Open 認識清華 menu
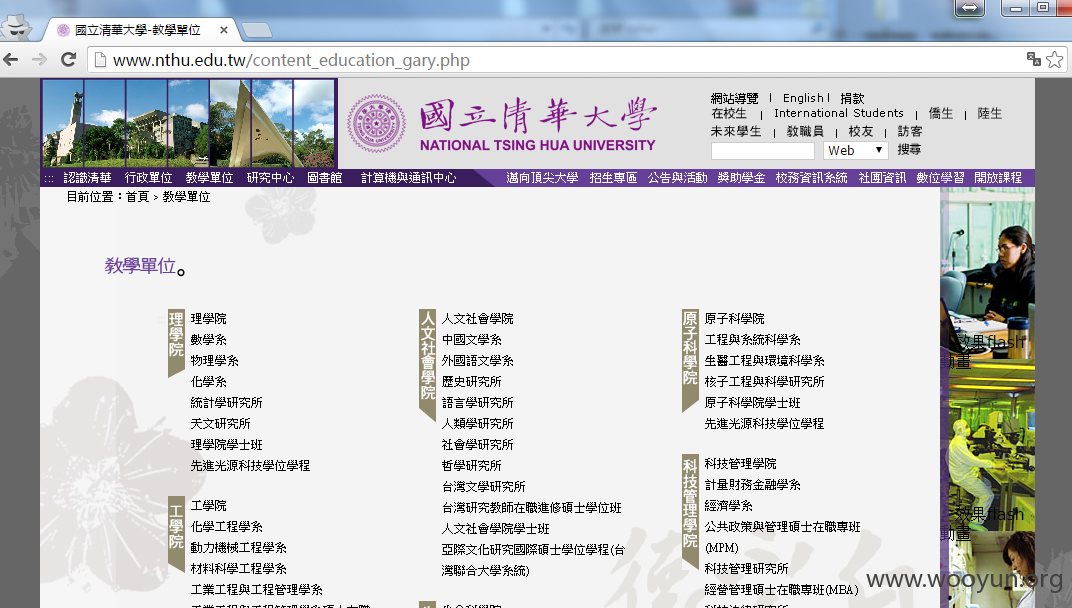The image size is (1072, 608). [87, 178]
